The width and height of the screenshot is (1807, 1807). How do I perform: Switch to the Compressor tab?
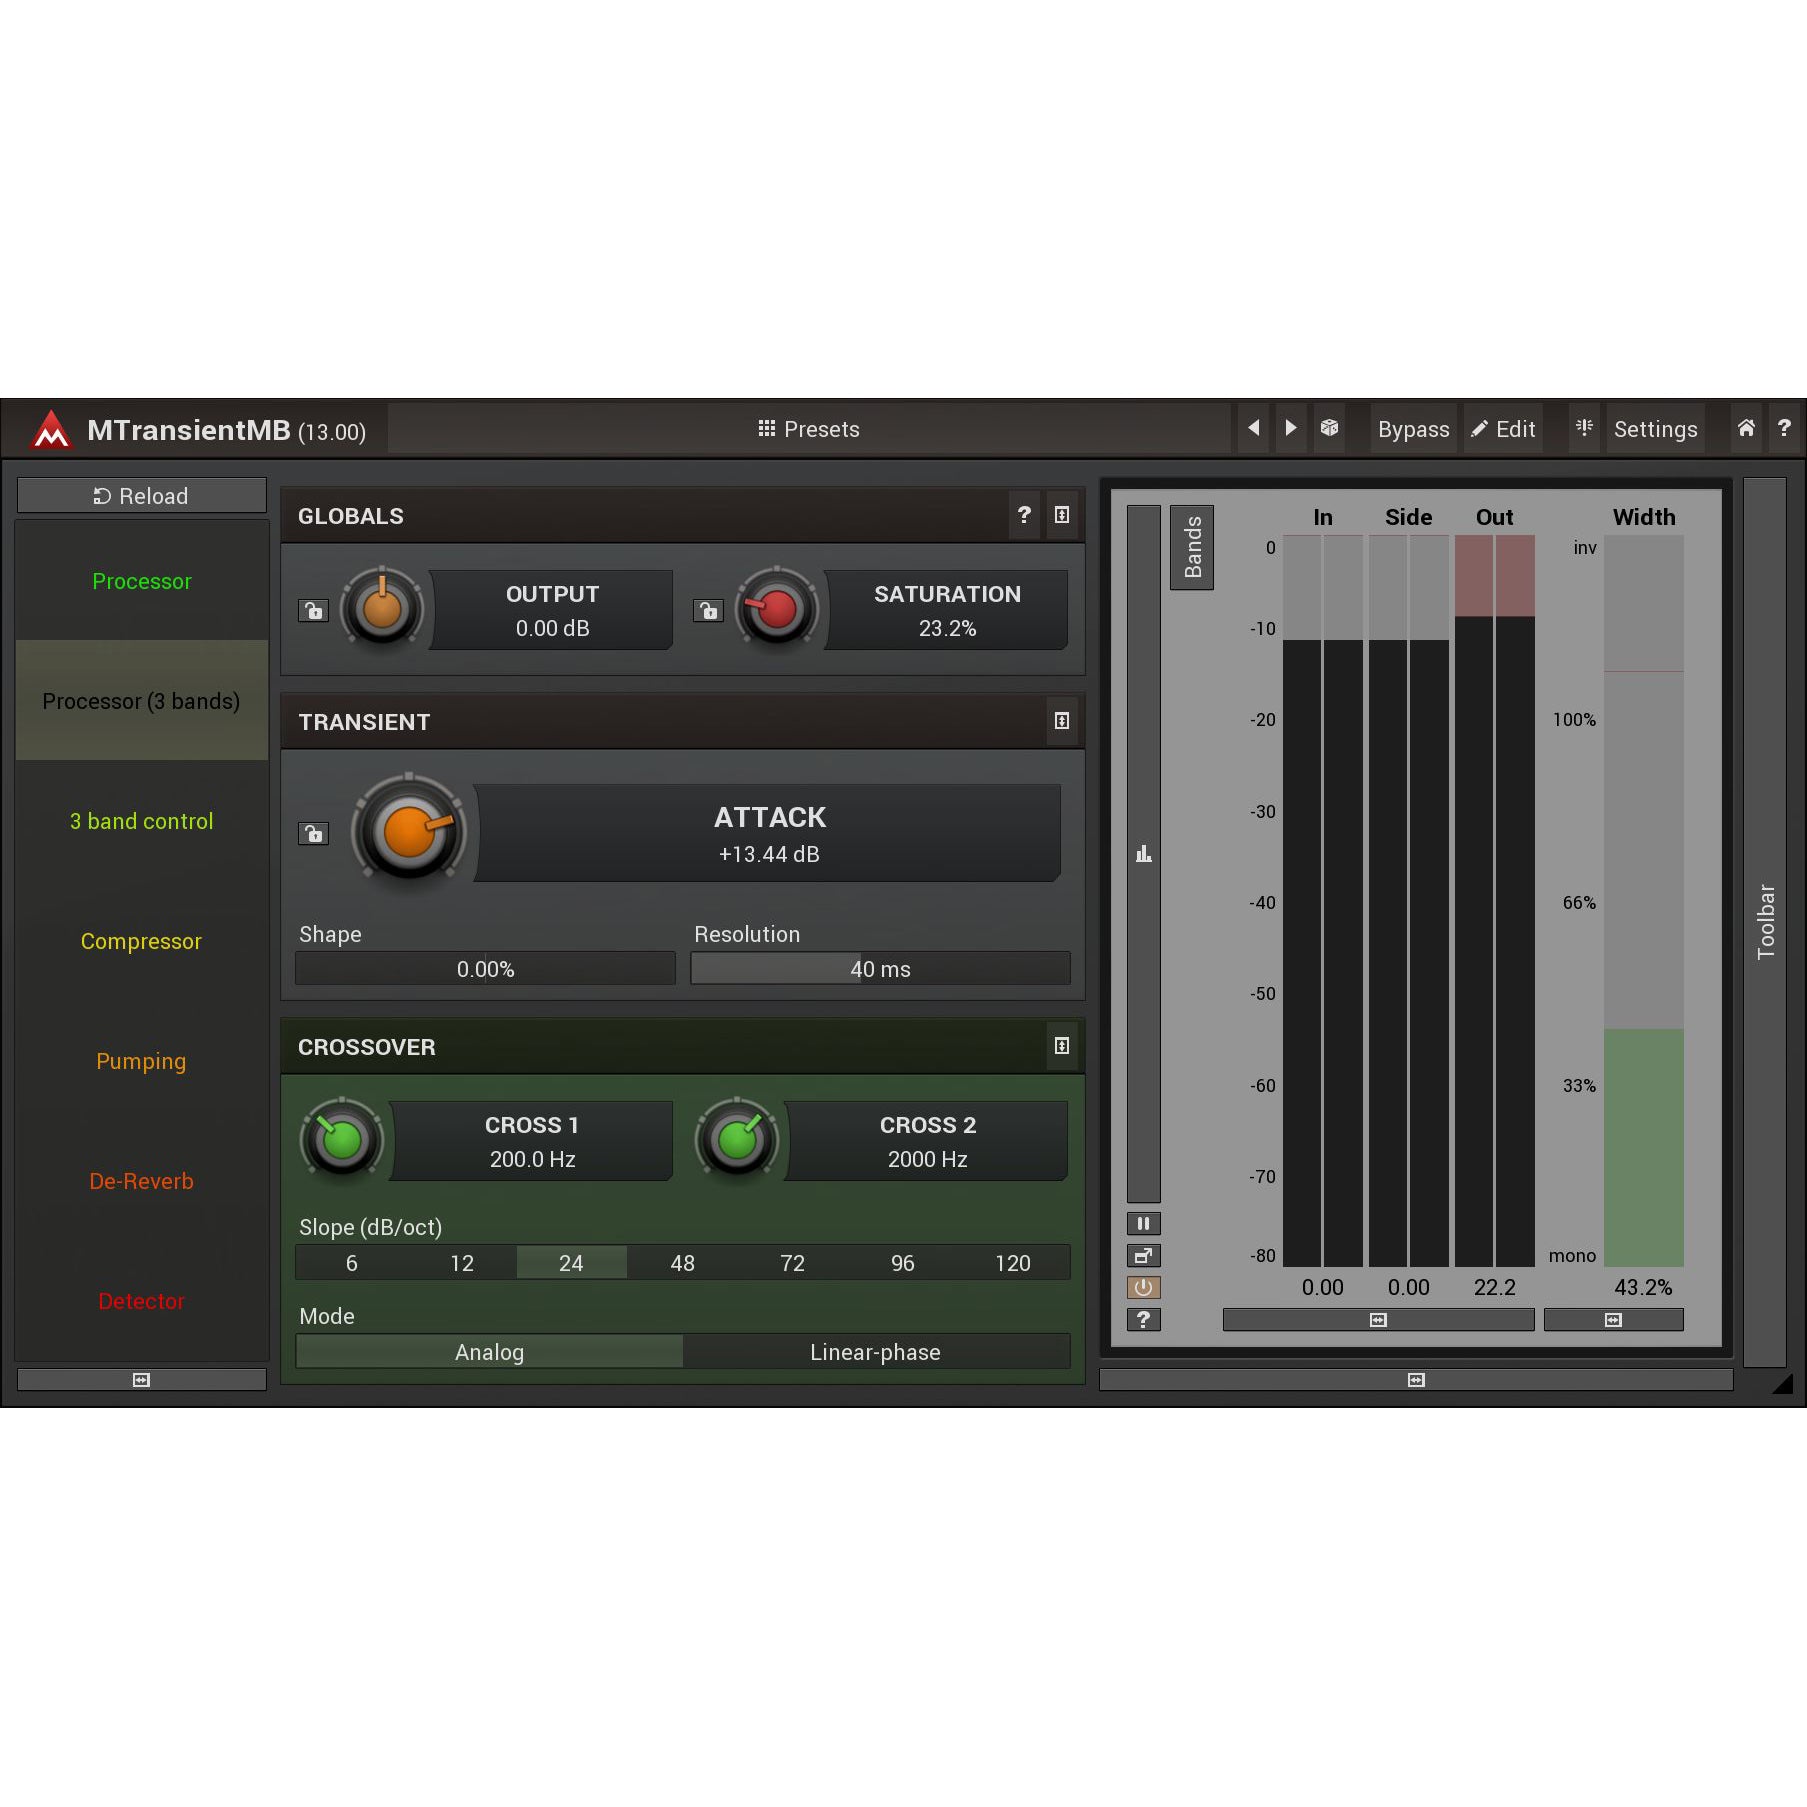[141, 941]
